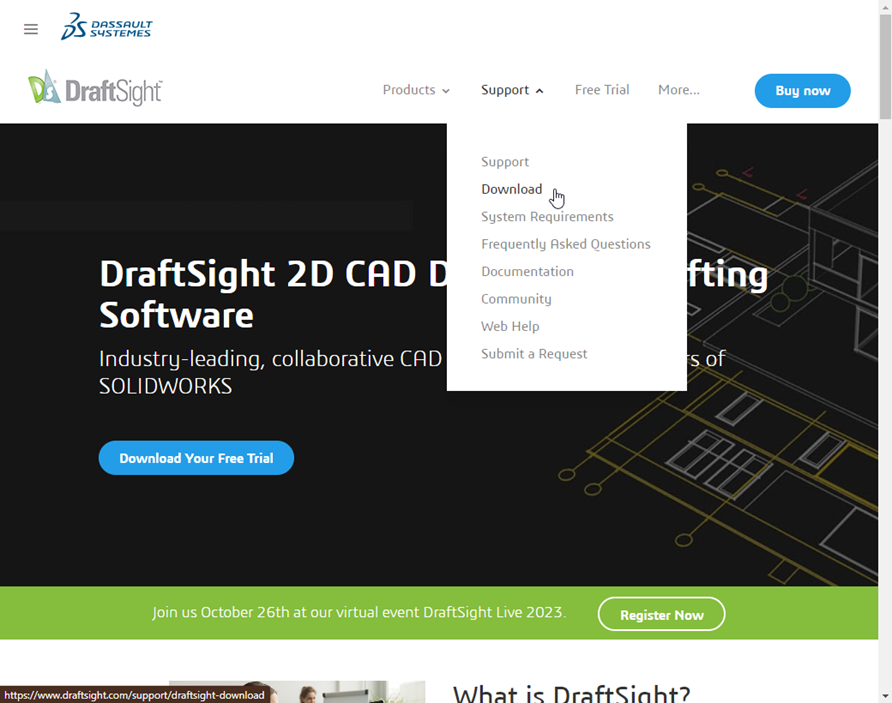Screen dimensions: 892x703
Task: Select Support in the dropdown list
Action: pos(505,162)
